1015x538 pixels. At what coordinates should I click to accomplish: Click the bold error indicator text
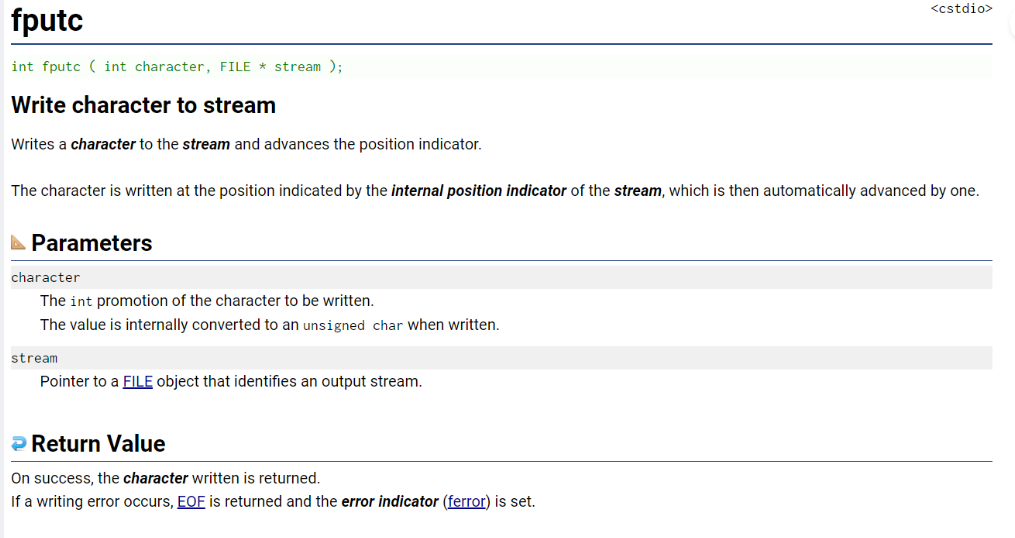pos(390,502)
